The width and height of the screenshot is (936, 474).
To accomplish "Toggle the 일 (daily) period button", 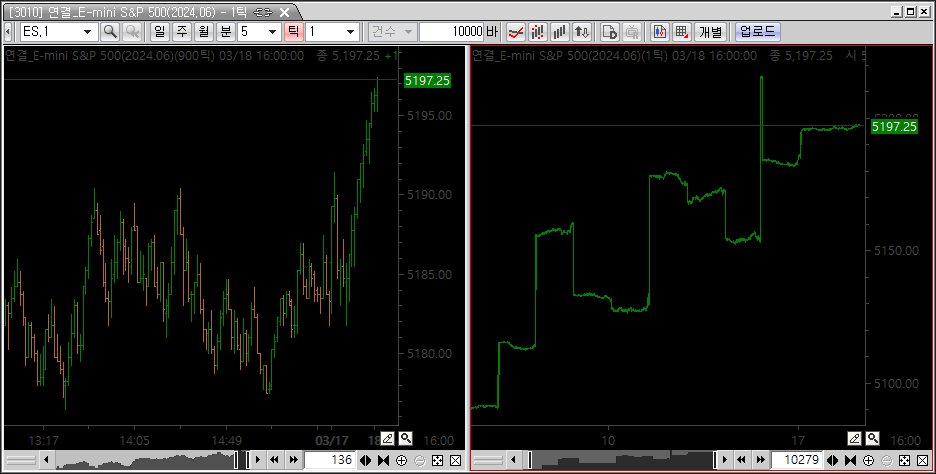I will point(159,32).
